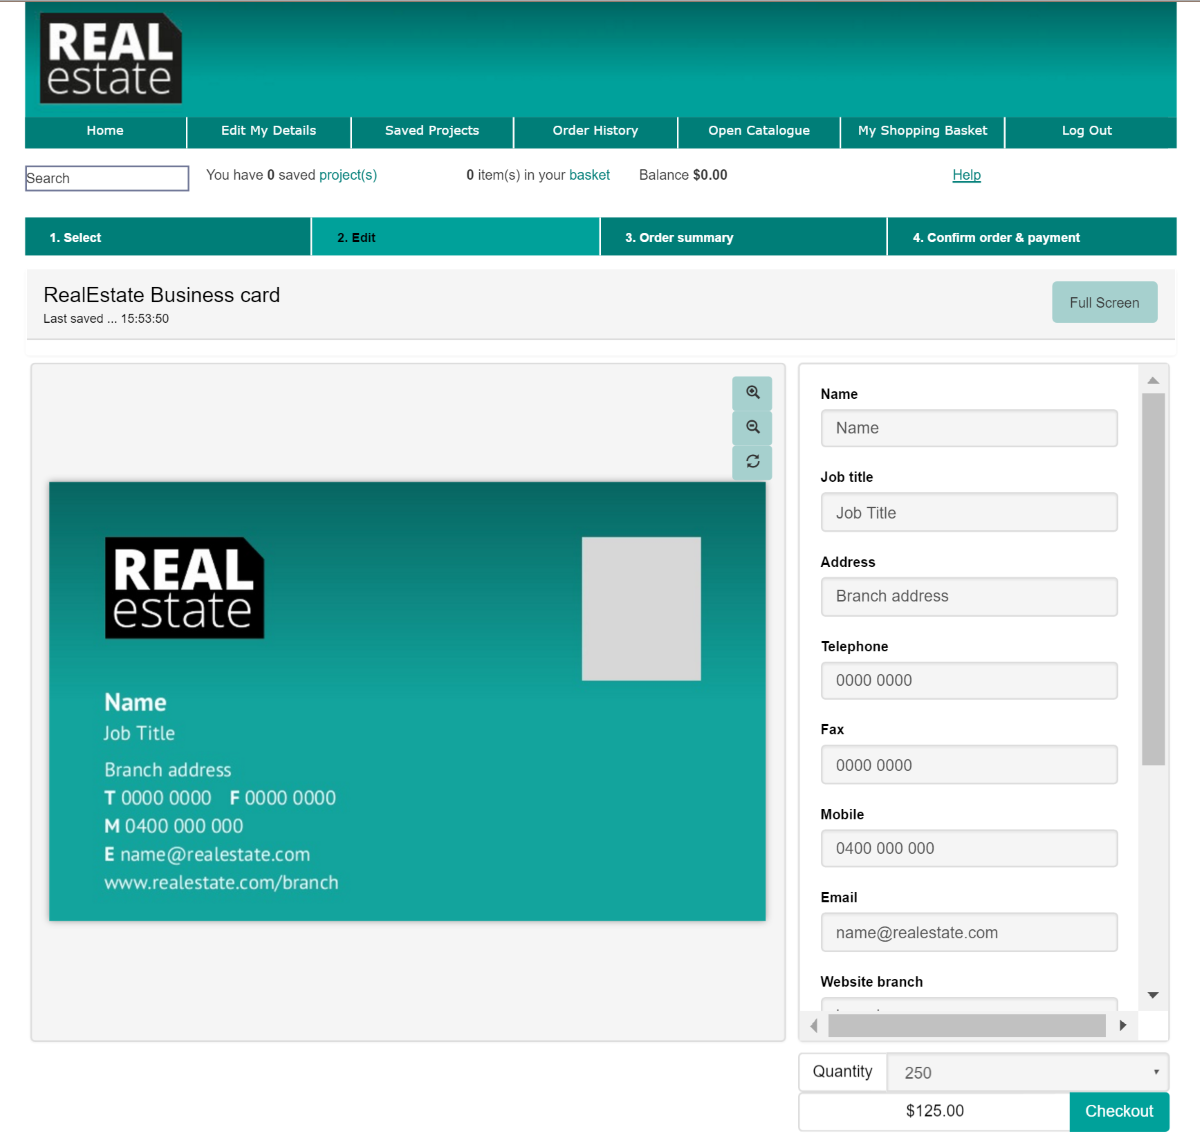Click the vertical scrollbar thumb of form
This screenshot has width=1200, height=1143.
coord(1153,579)
